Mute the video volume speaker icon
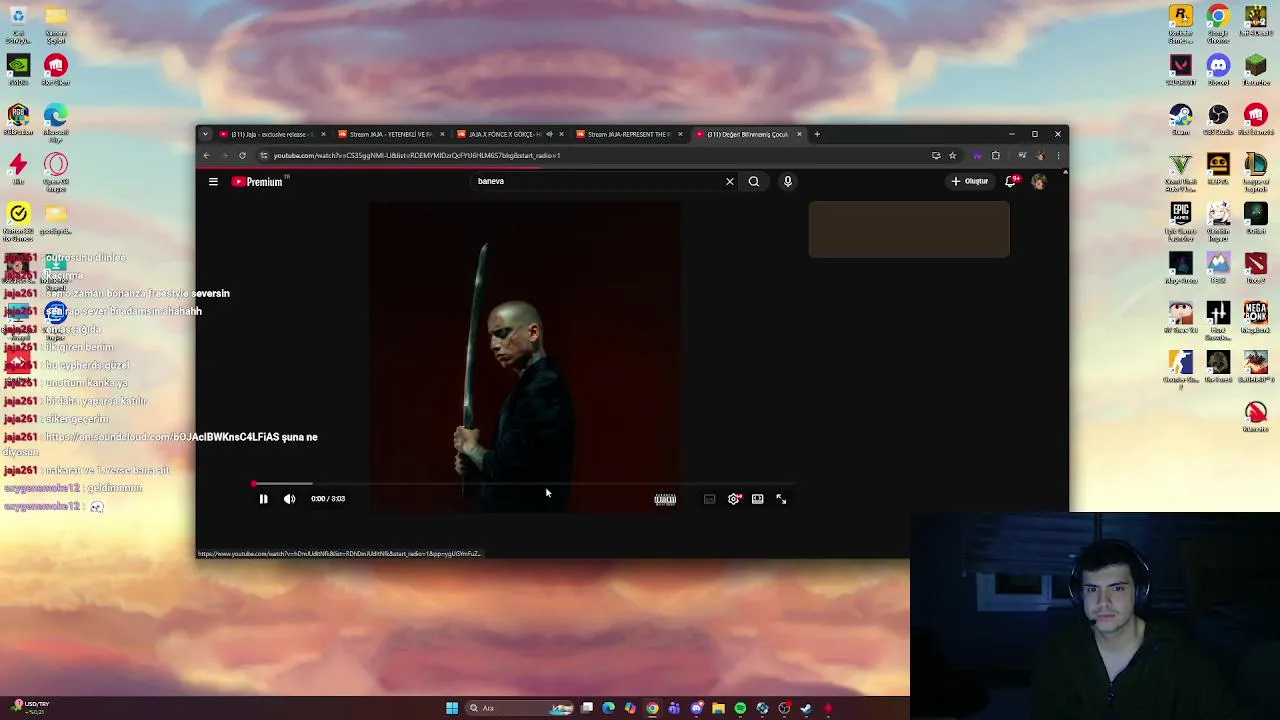This screenshot has height=720, width=1280. click(289, 499)
